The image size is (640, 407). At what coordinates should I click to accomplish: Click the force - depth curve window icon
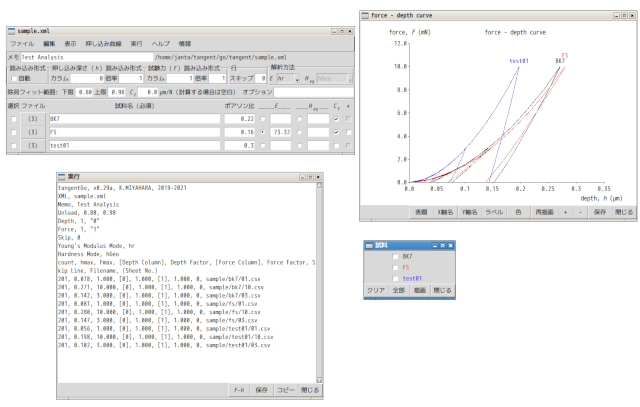click(x=365, y=16)
